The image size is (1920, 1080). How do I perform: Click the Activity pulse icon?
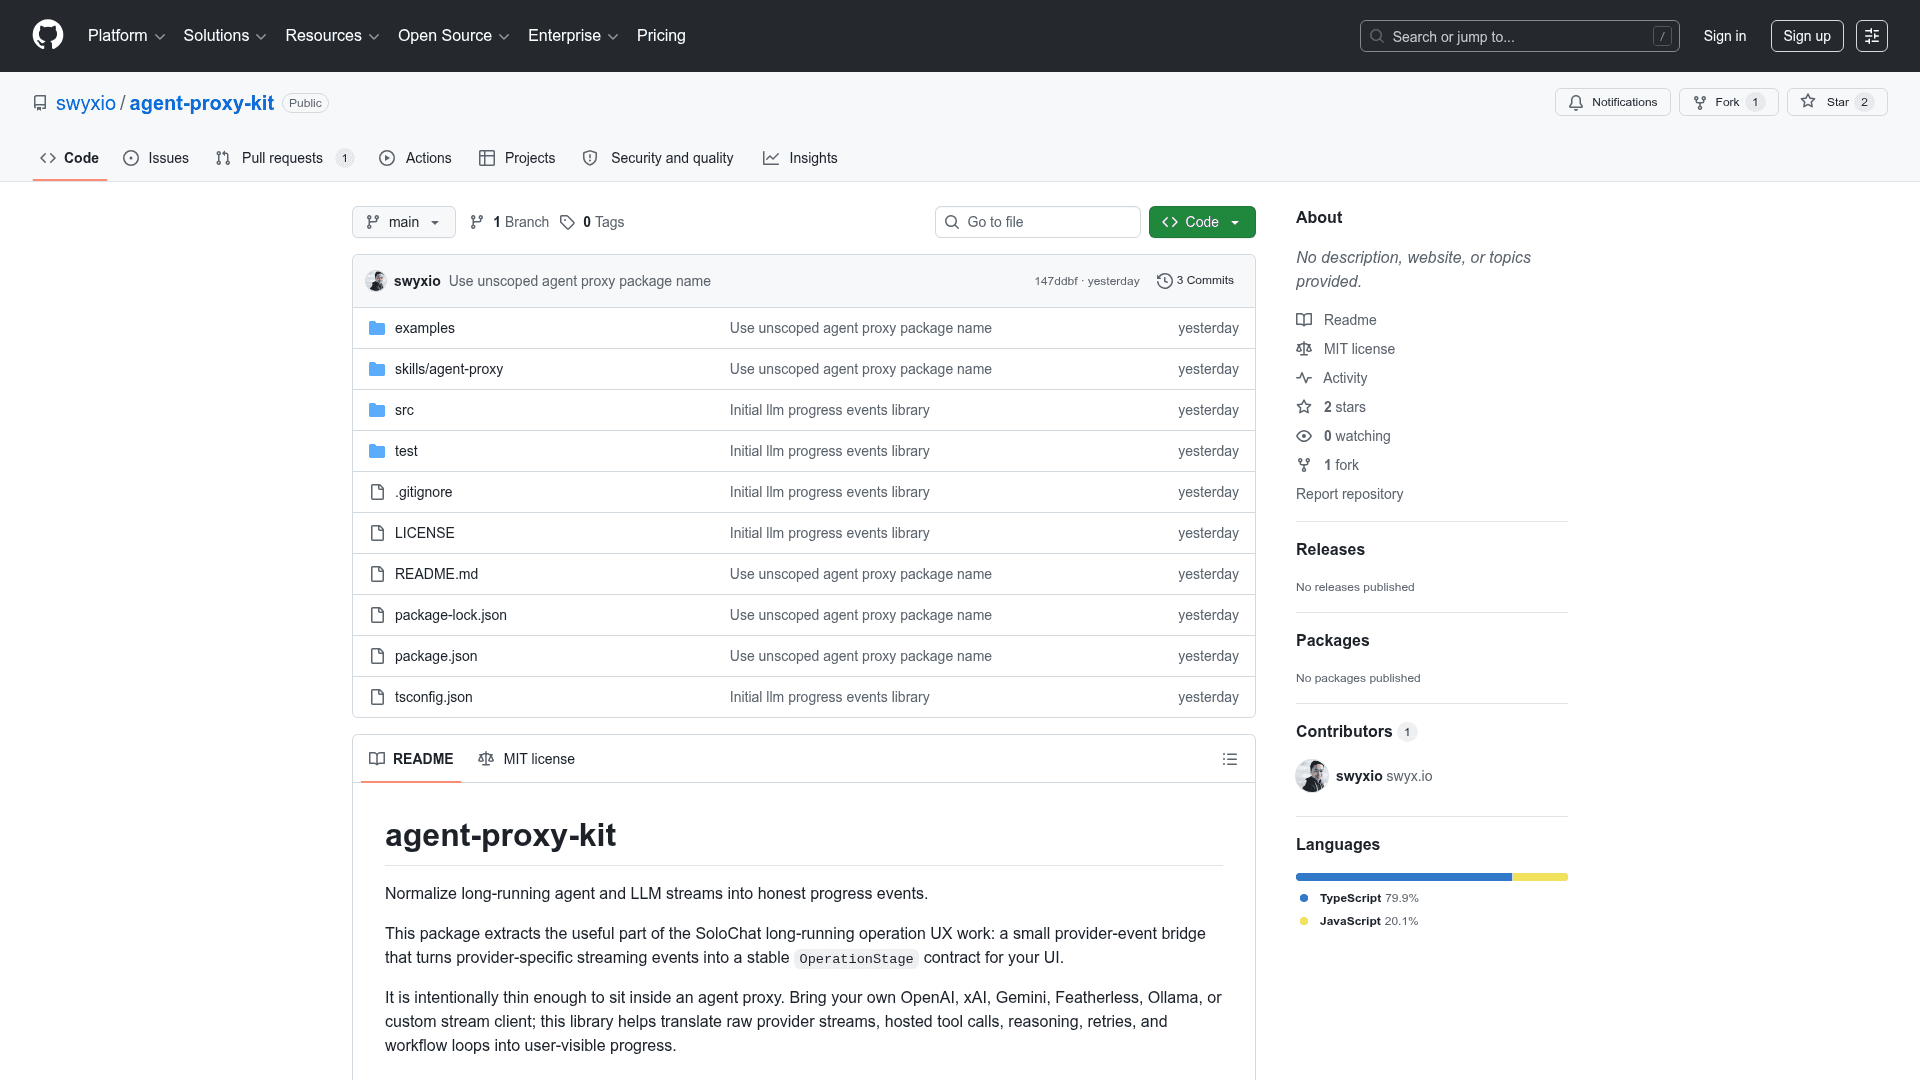(1304, 378)
